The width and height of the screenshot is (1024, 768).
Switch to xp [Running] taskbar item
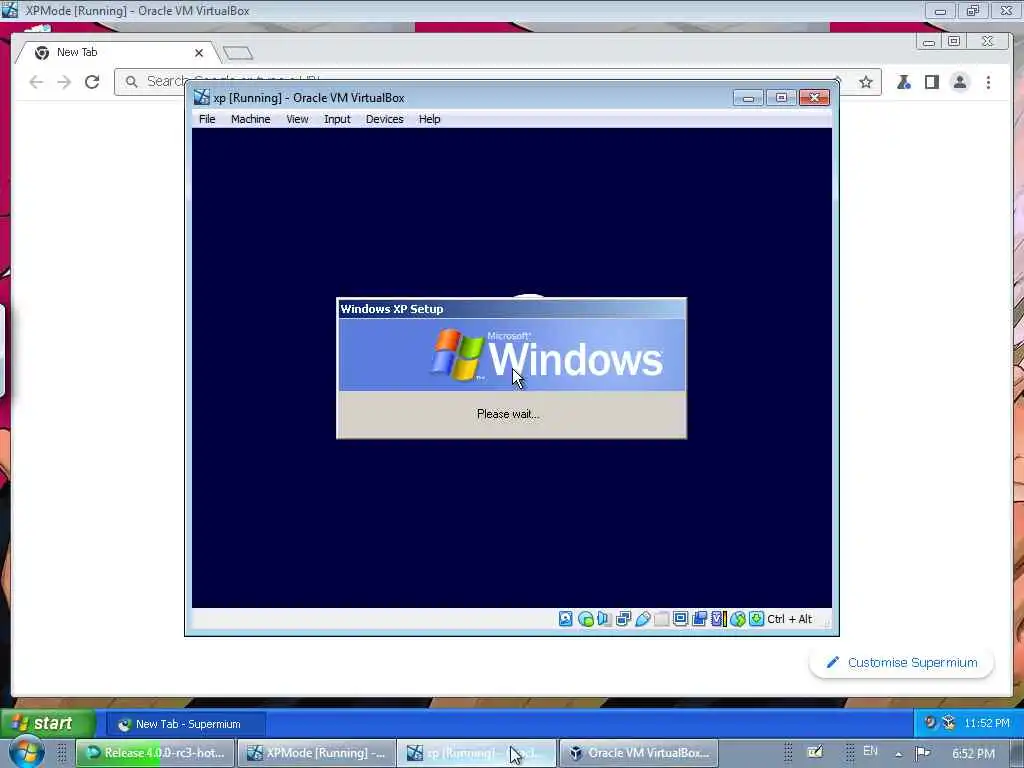point(477,753)
